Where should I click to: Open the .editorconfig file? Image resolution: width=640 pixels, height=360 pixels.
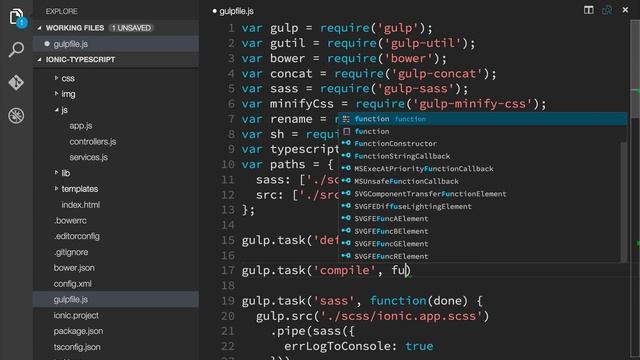coord(76,236)
